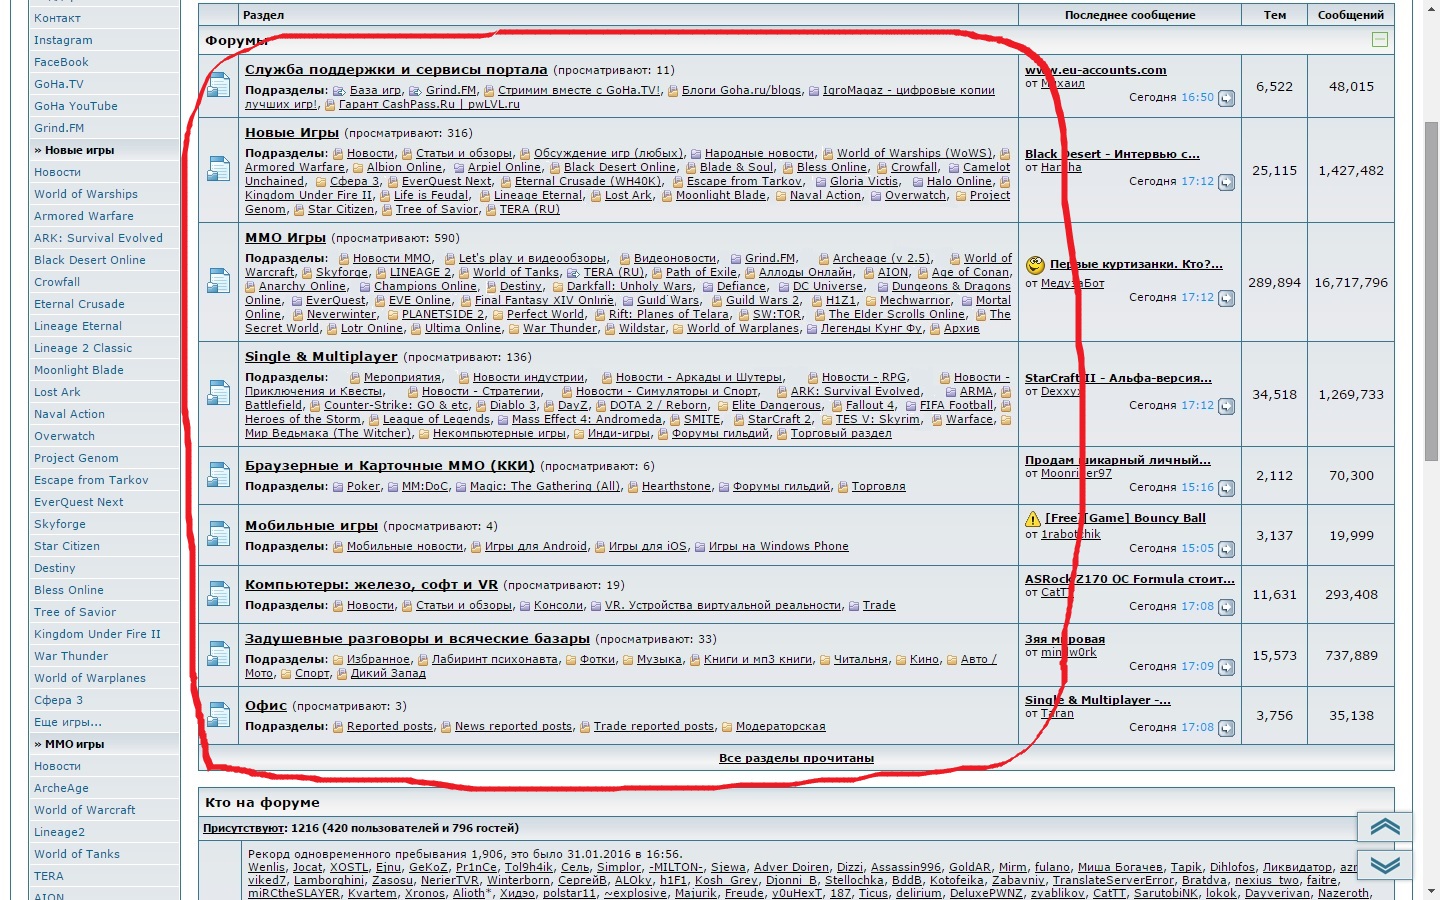Image resolution: width=1440 pixels, height=900 pixels.
Task: Open Игры для Android subforum
Action: click(x=536, y=547)
